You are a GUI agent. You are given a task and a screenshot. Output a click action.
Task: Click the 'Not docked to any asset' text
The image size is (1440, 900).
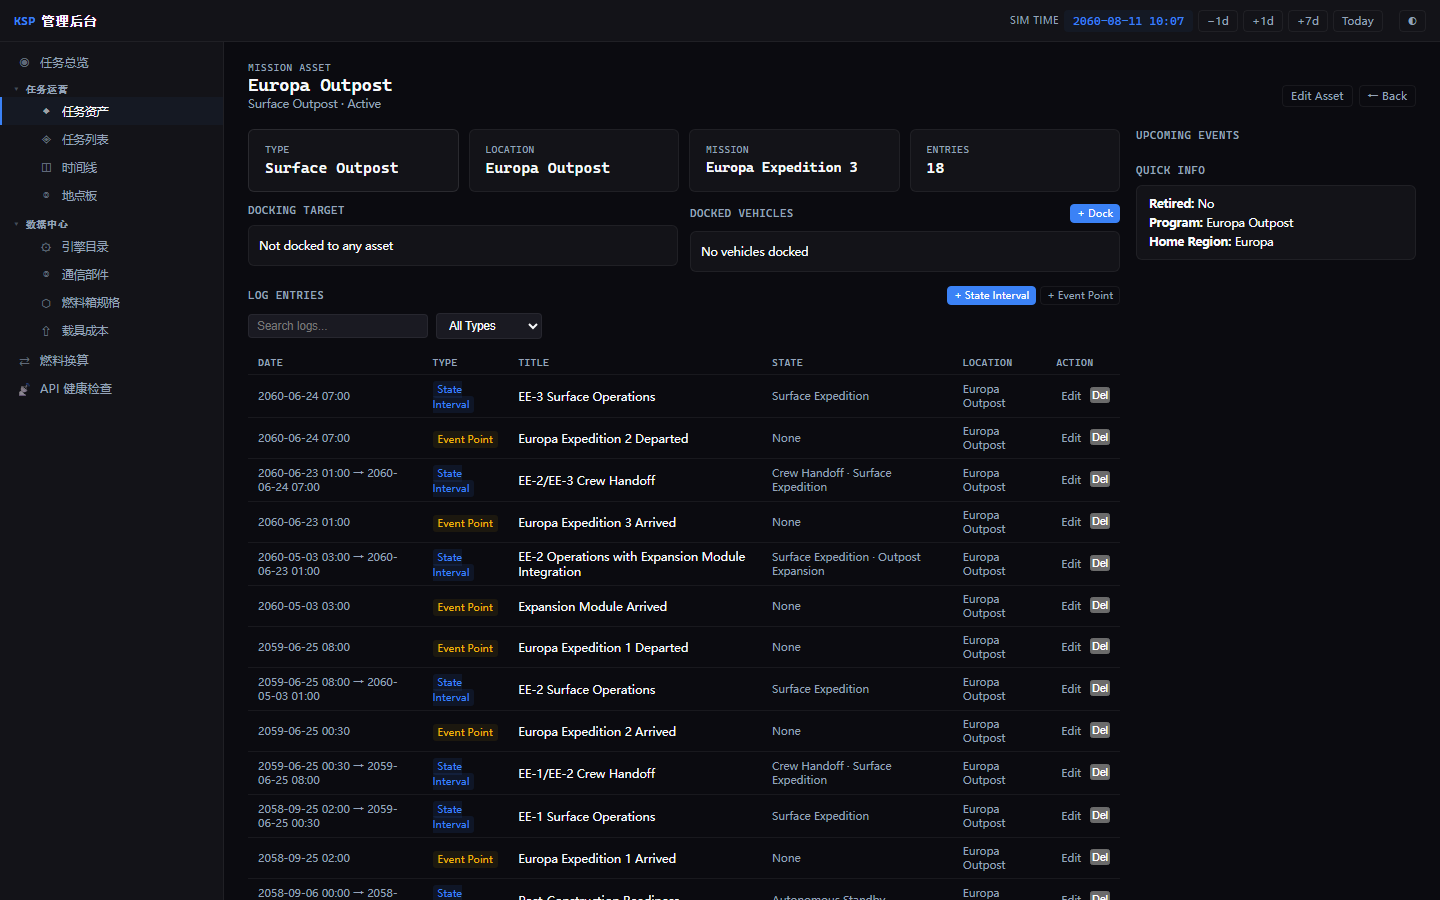click(326, 246)
